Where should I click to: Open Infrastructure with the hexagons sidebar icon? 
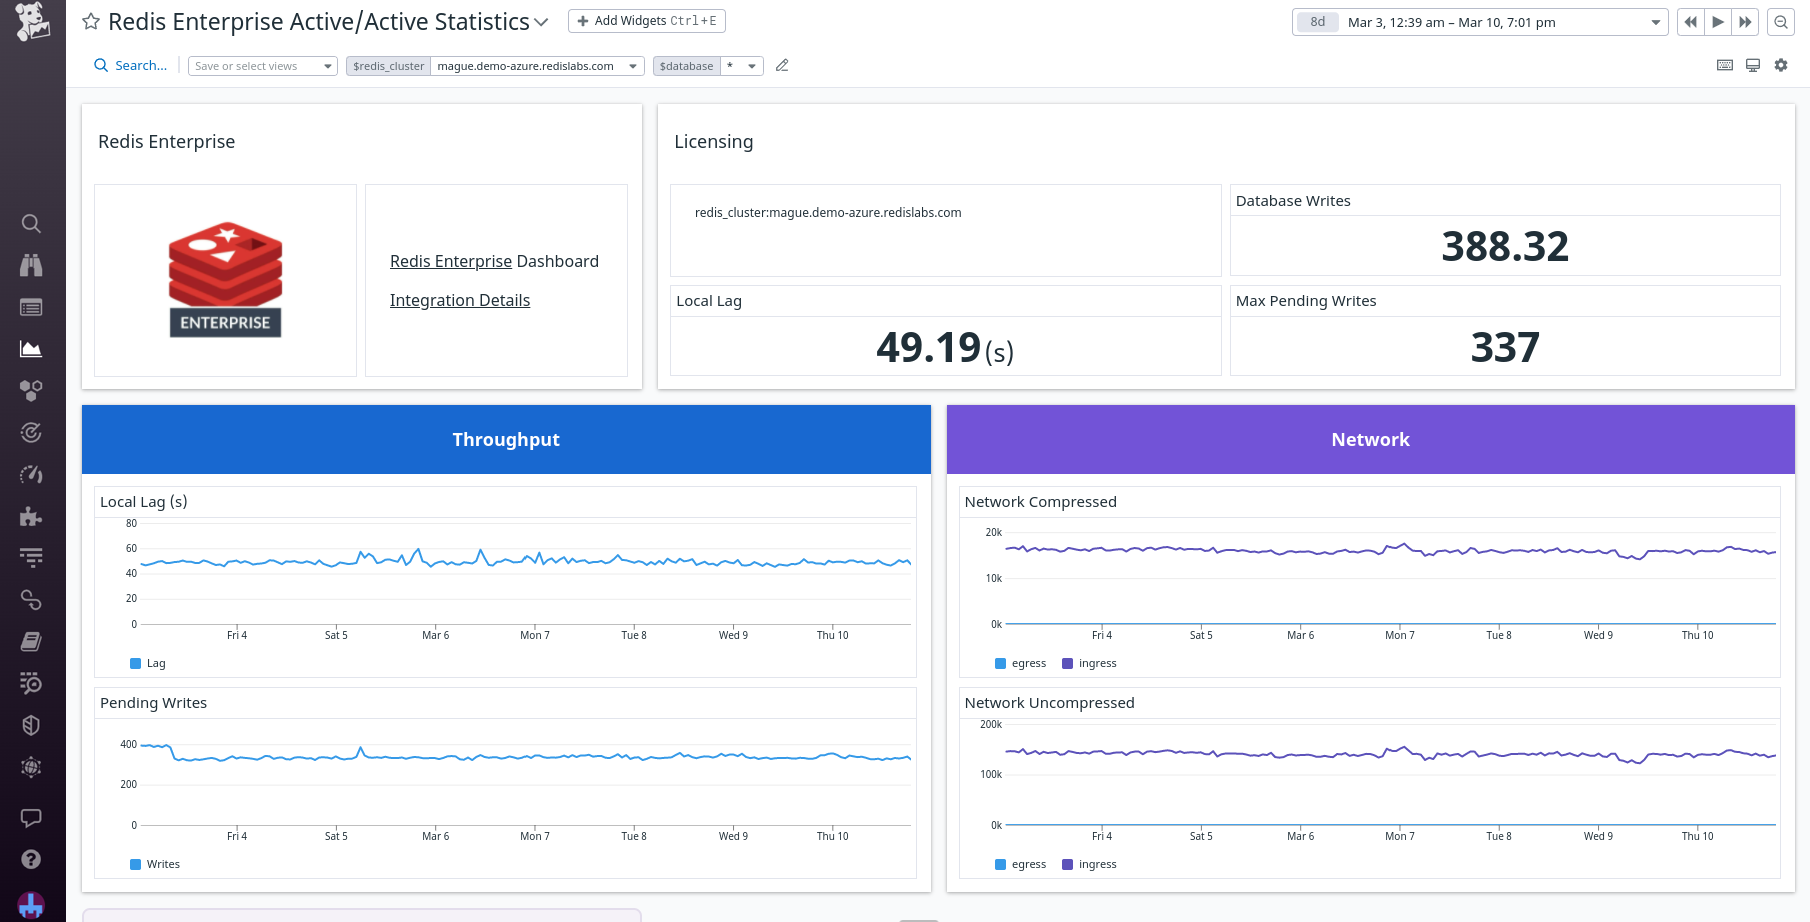tap(31, 391)
